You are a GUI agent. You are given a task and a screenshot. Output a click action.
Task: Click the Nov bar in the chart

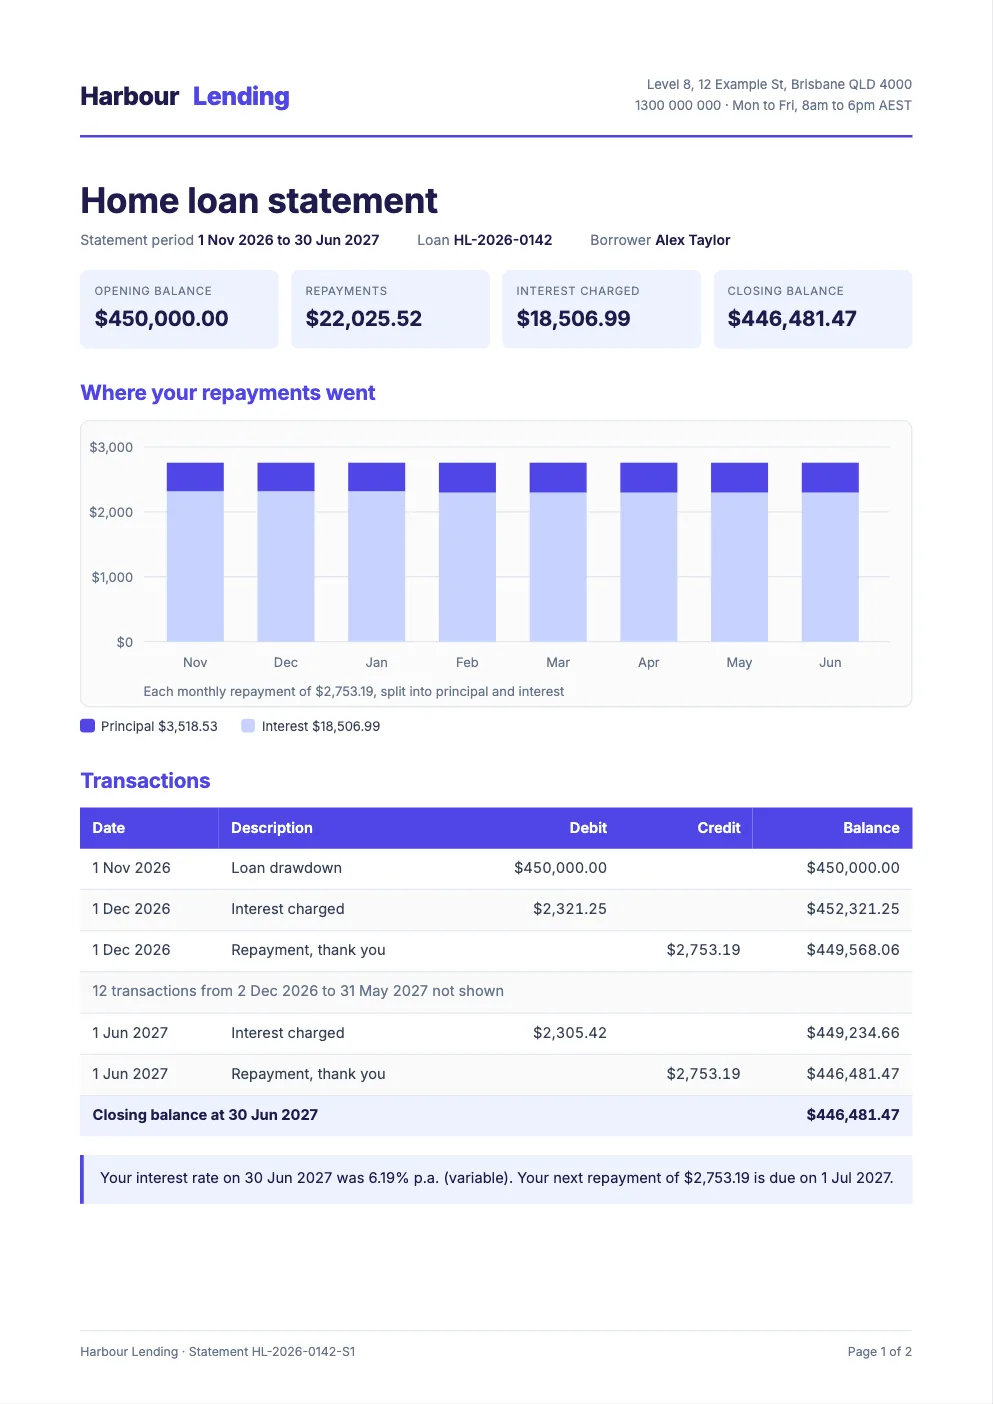tap(195, 552)
